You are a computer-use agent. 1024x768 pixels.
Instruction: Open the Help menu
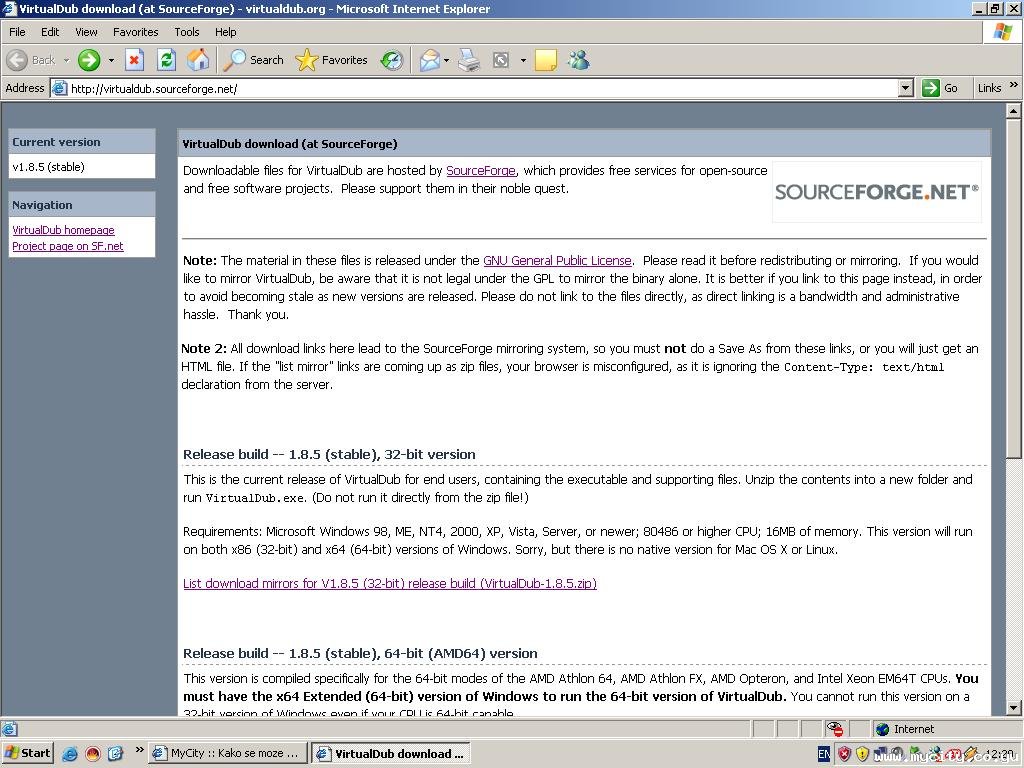[x=225, y=32]
